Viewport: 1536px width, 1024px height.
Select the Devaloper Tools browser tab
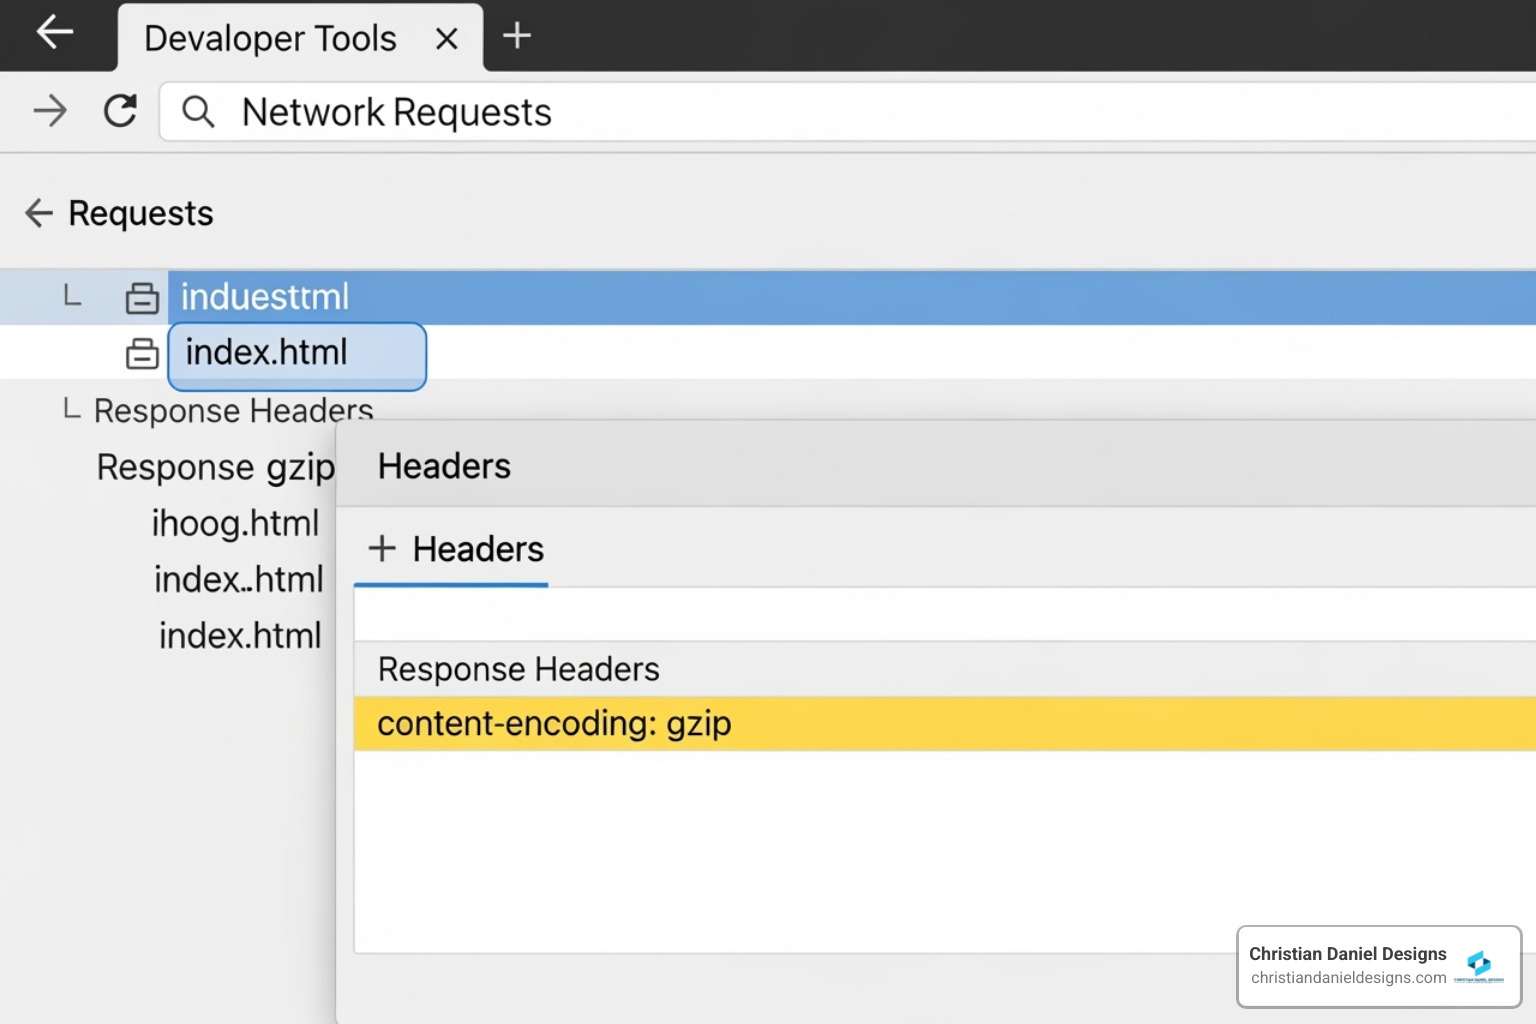pyautogui.click(x=270, y=38)
